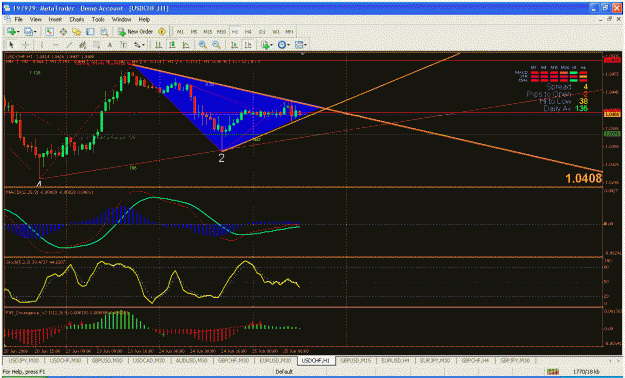Select the Crosshair tool
This screenshot has width=625, height=378.
(25, 45)
